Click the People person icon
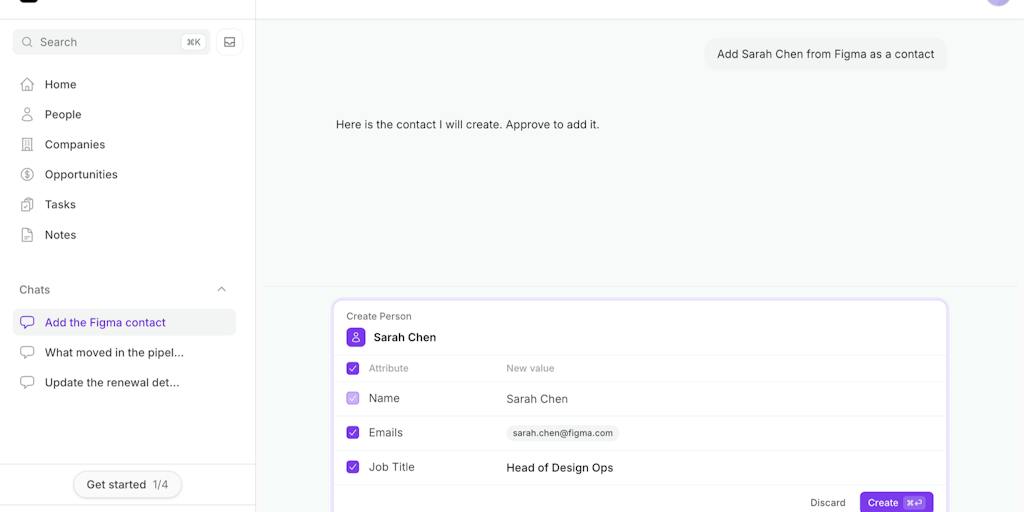Viewport: 1024px width, 512px height. pyautogui.click(x=27, y=114)
